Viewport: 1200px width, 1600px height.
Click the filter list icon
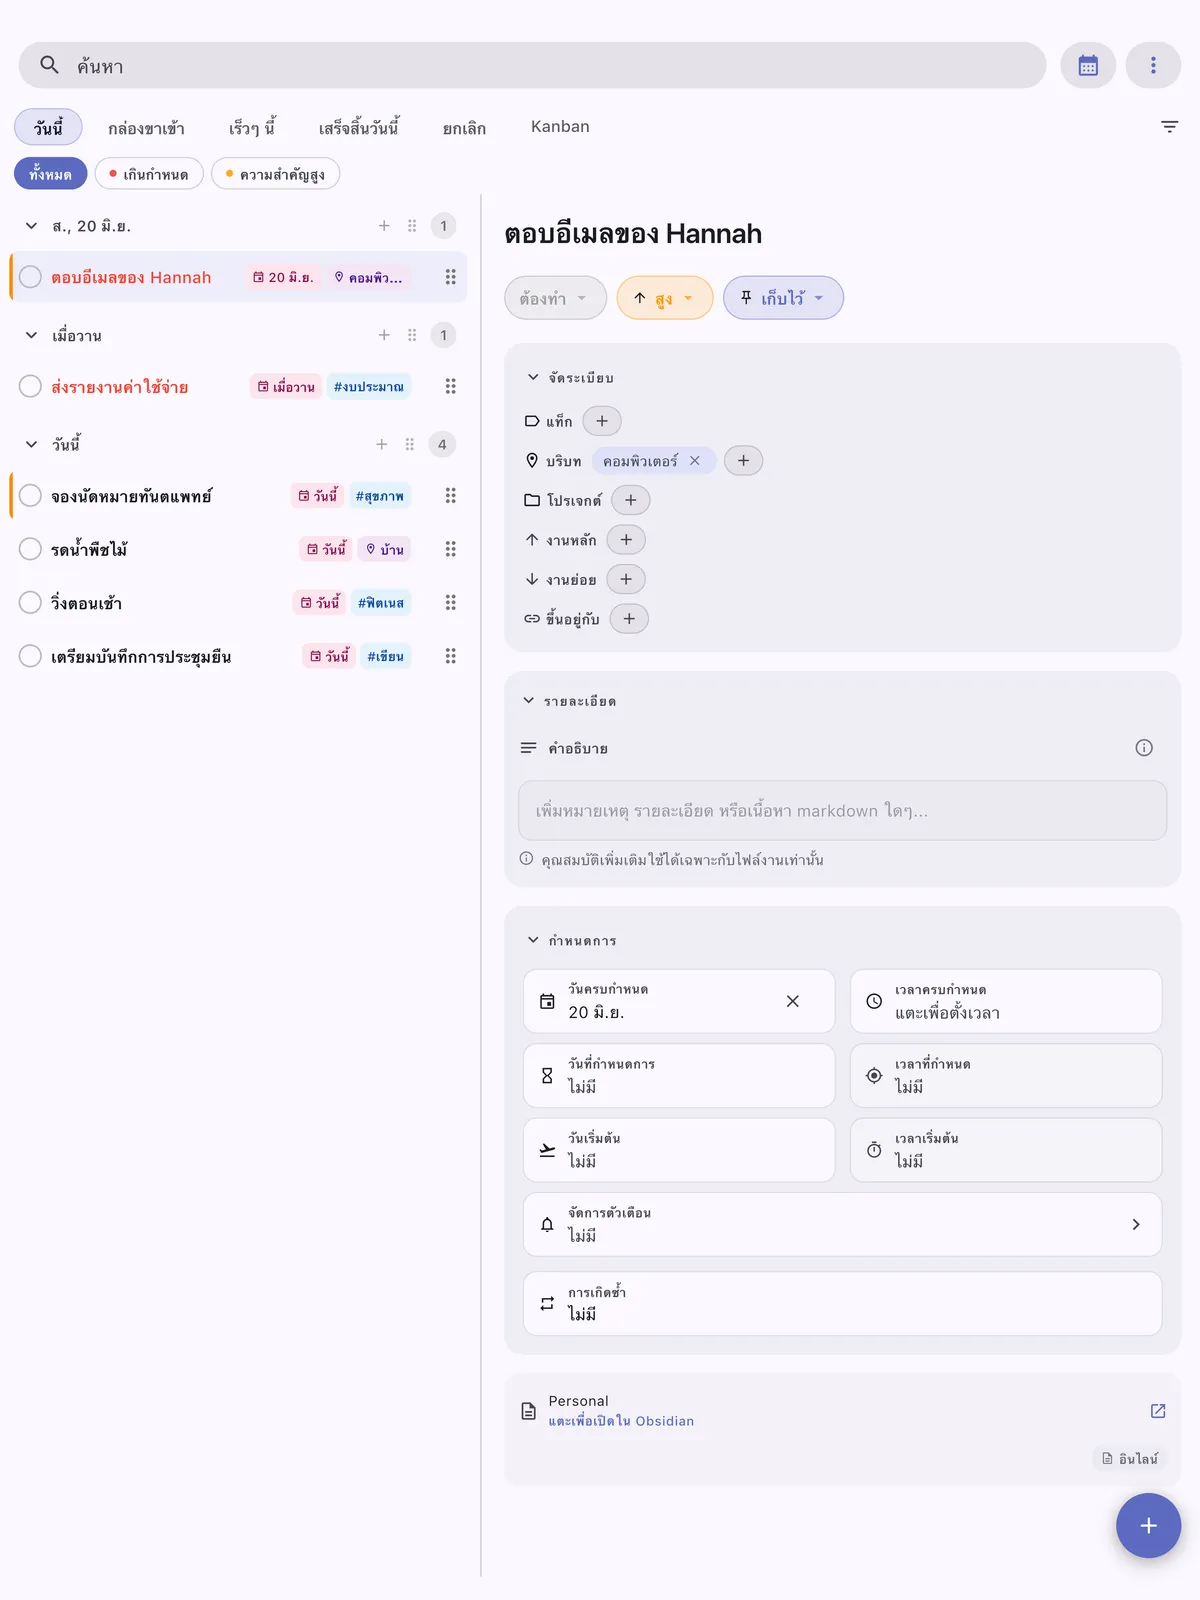pyautogui.click(x=1169, y=127)
